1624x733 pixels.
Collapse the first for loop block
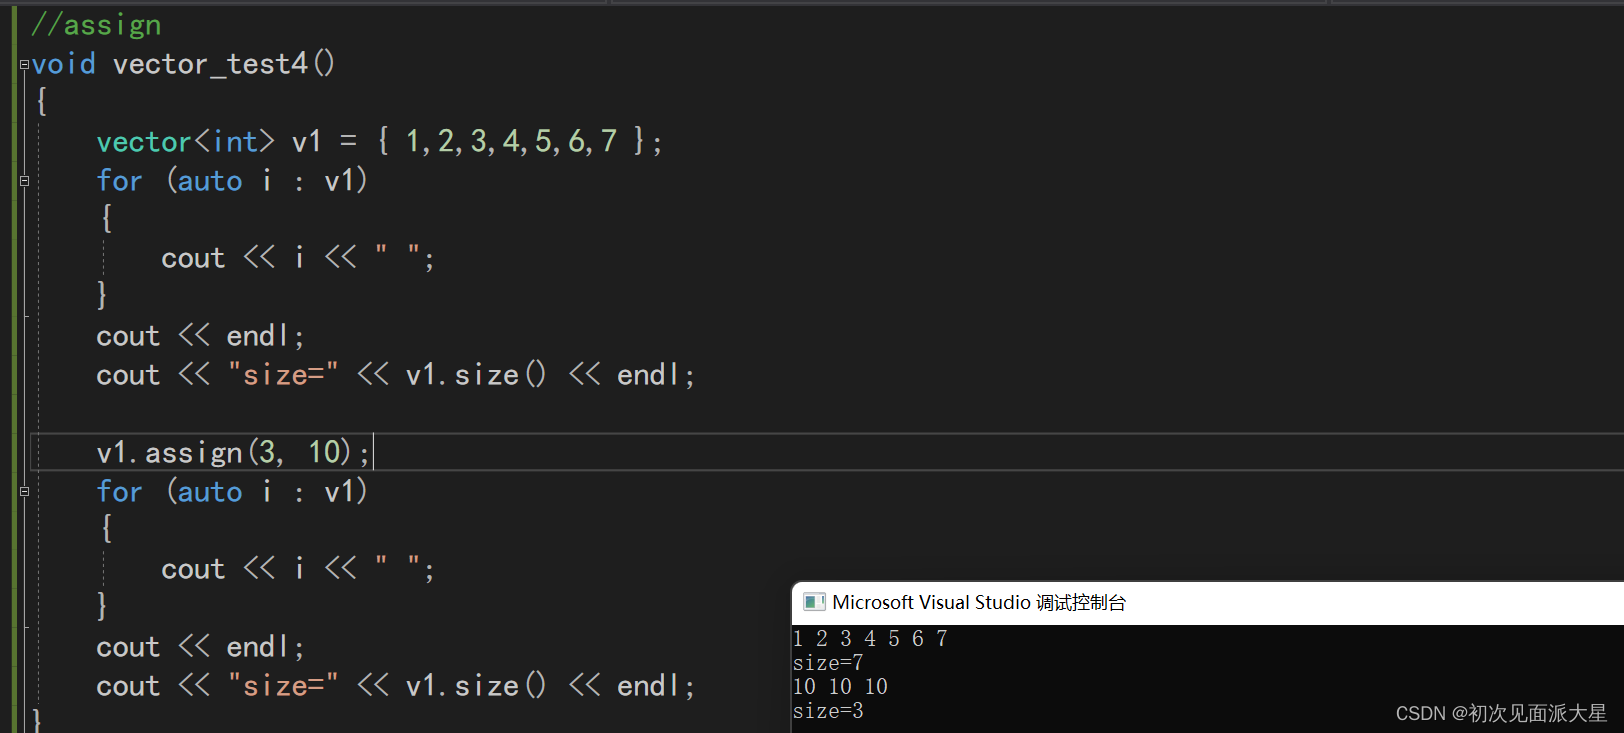(x=23, y=181)
